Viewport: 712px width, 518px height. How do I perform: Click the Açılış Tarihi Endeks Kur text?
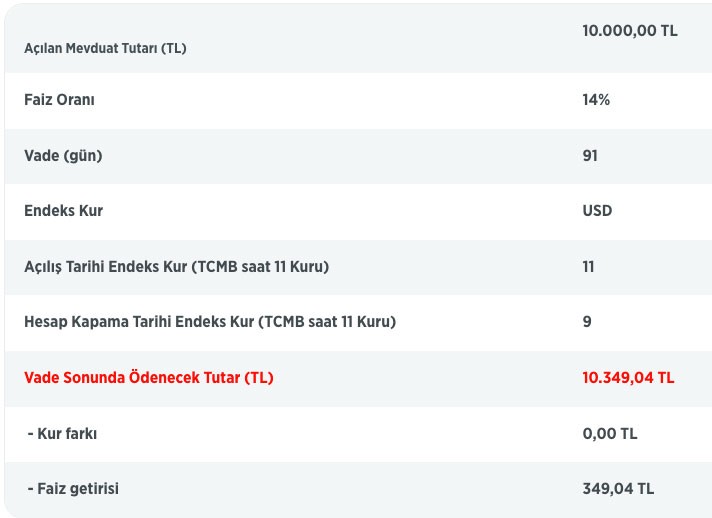pyautogui.click(x=110, y=267)
